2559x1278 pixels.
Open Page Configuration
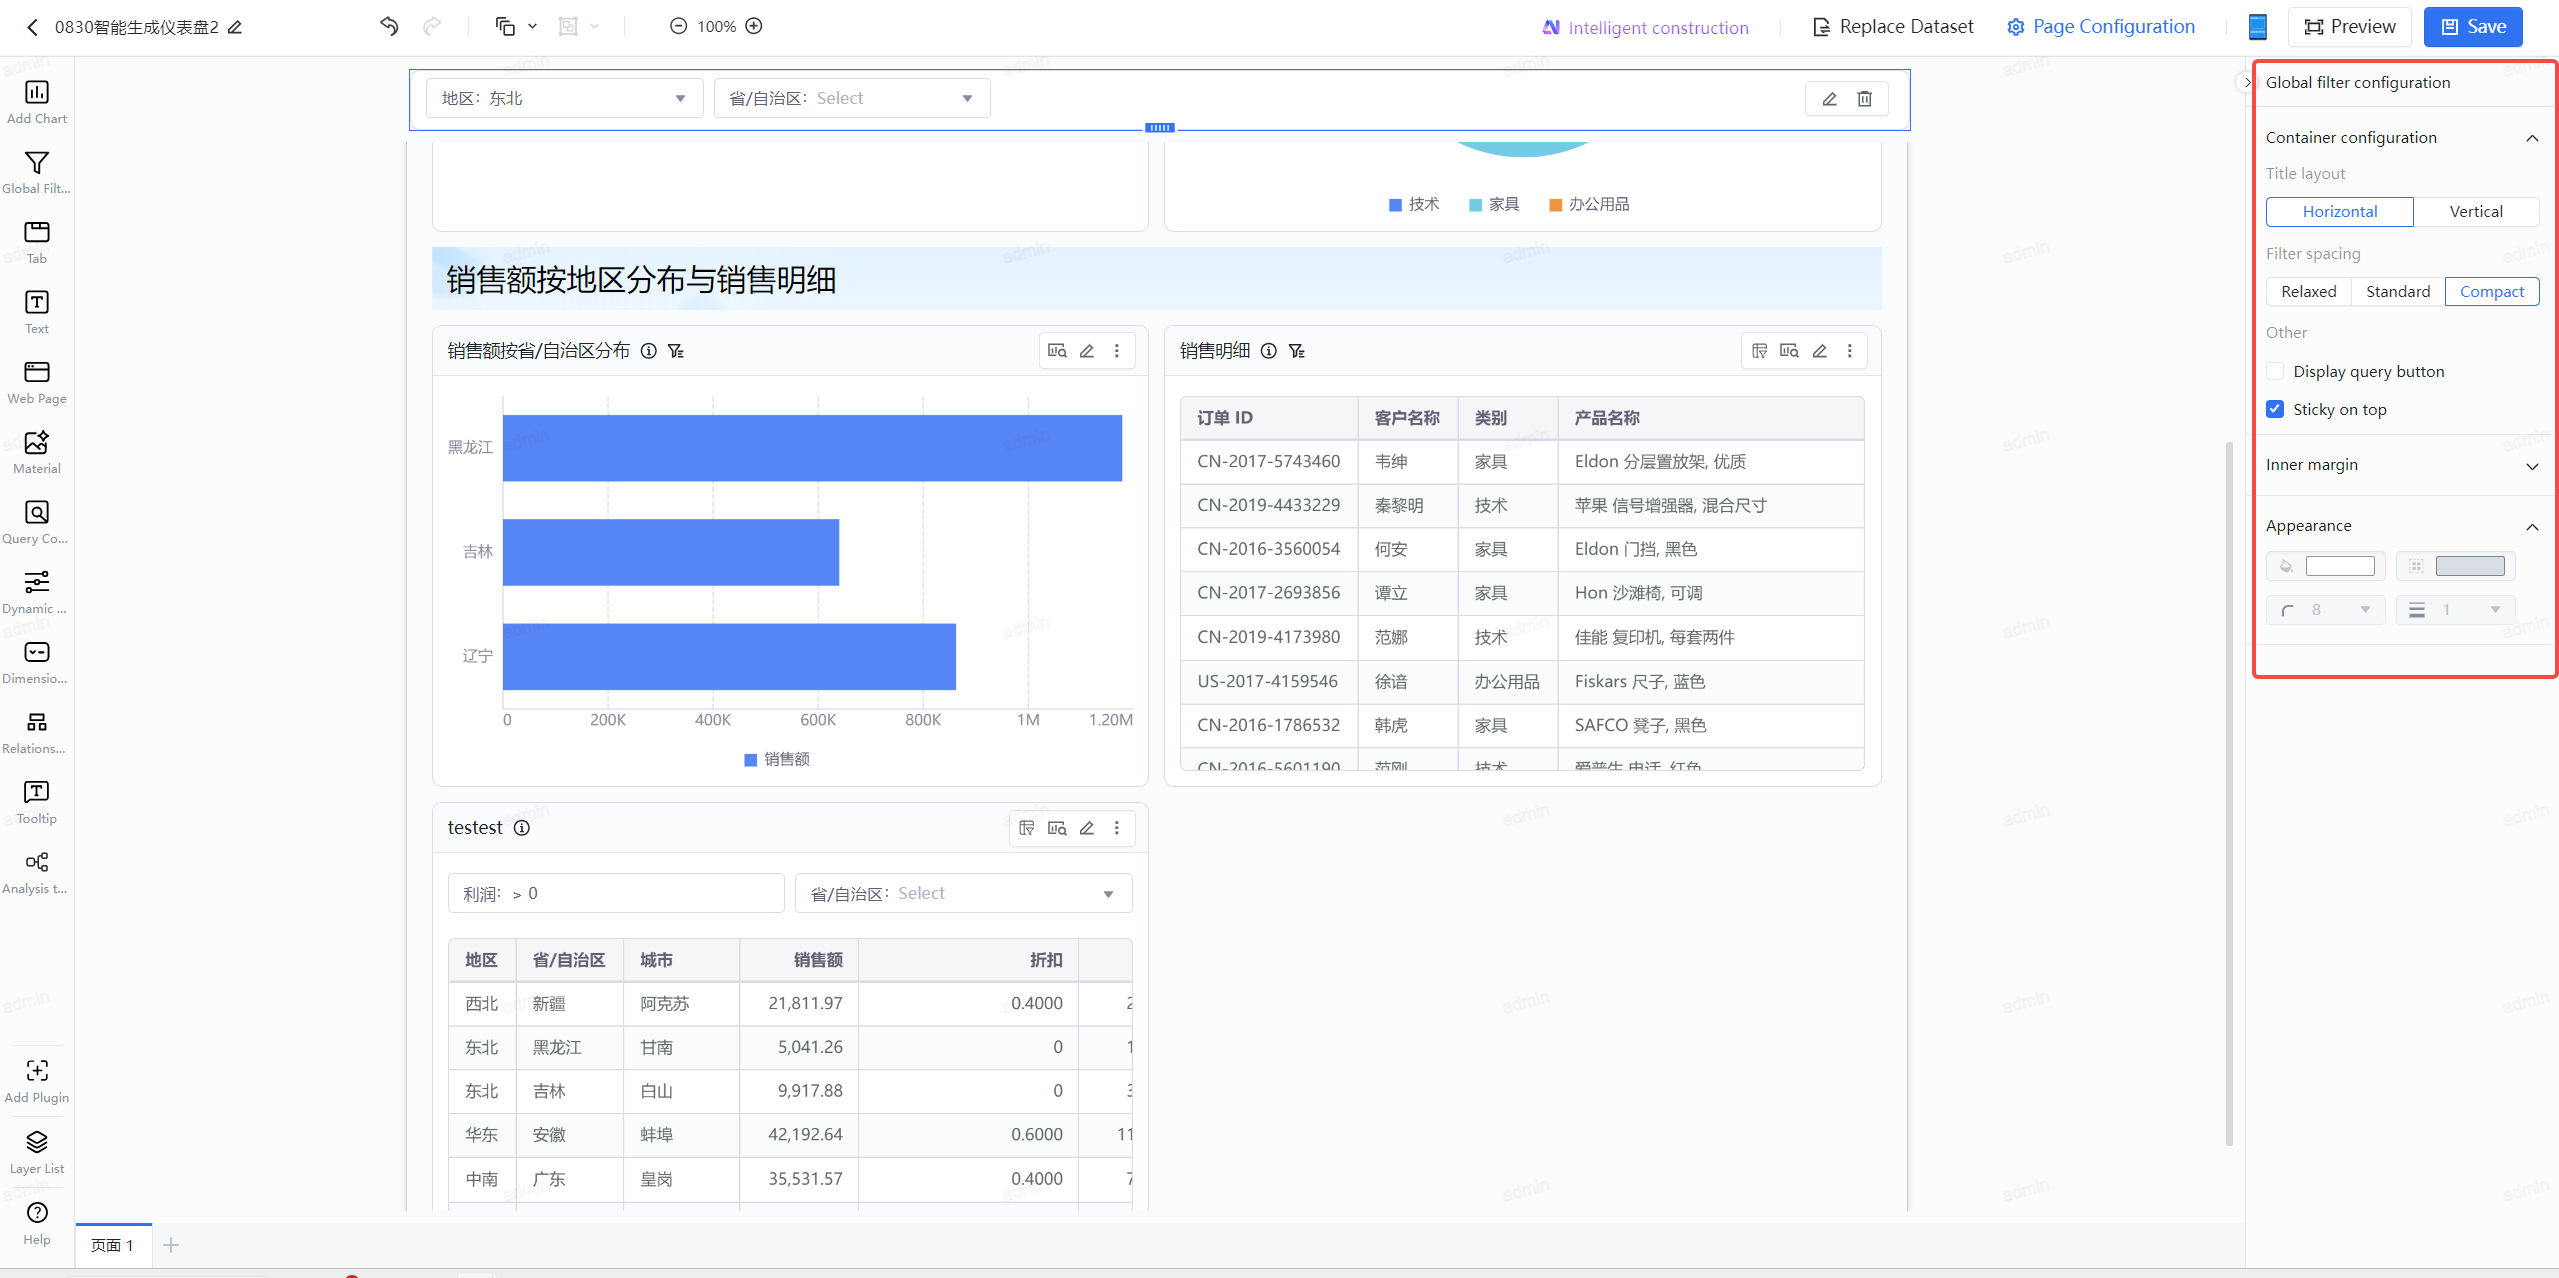click(x=2100, y=27)
